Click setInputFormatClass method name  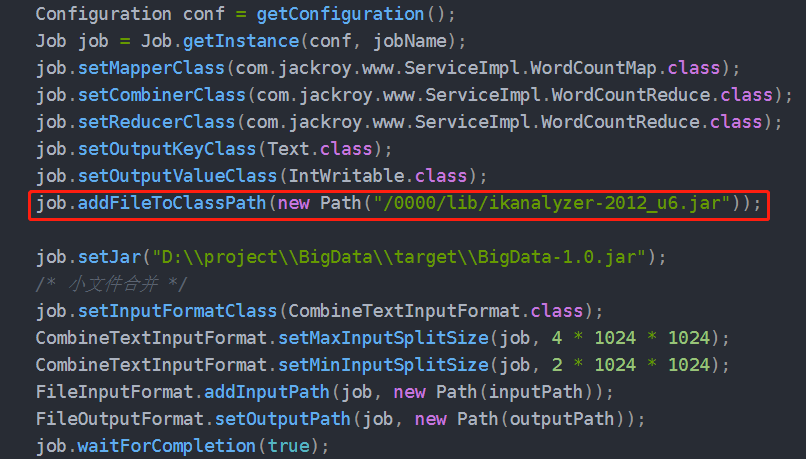(x=177, y=311)
